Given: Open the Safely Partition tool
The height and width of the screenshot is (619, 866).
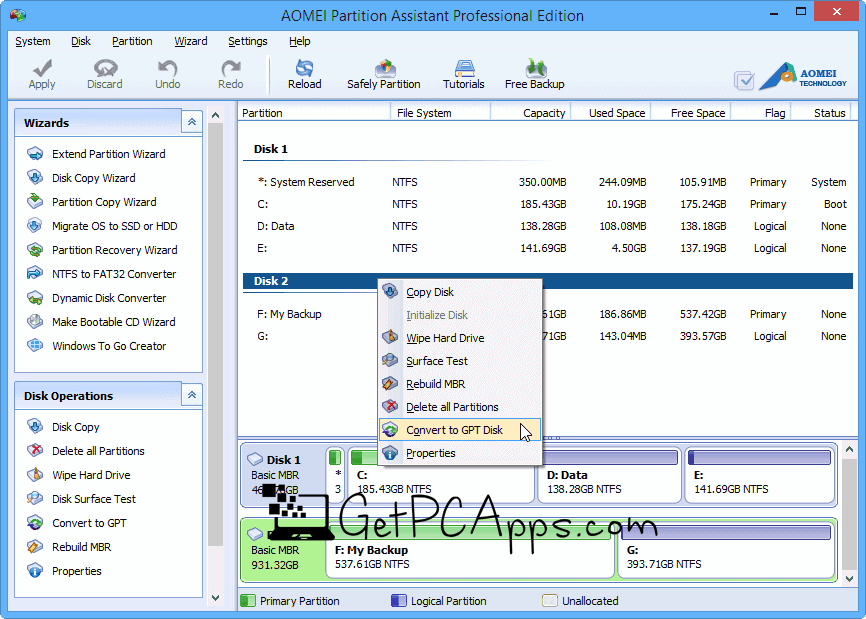Looking at the screenshot, I should tap(383, 73).
